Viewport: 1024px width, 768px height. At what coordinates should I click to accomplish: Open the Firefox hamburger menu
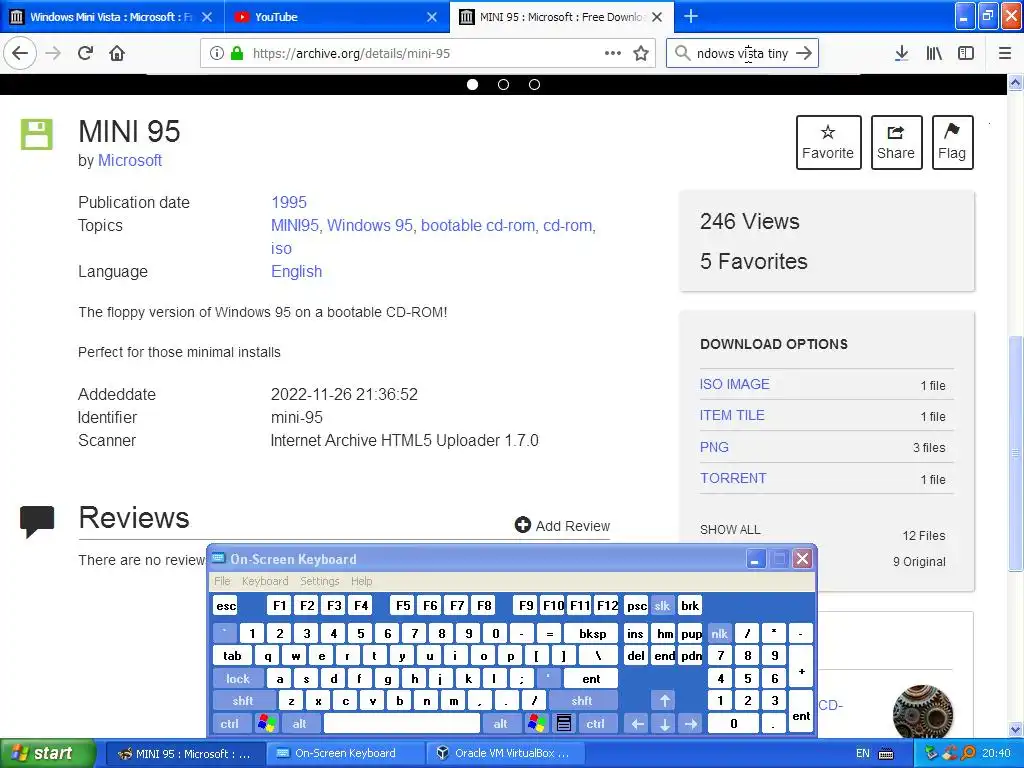tap(1004, 54)
